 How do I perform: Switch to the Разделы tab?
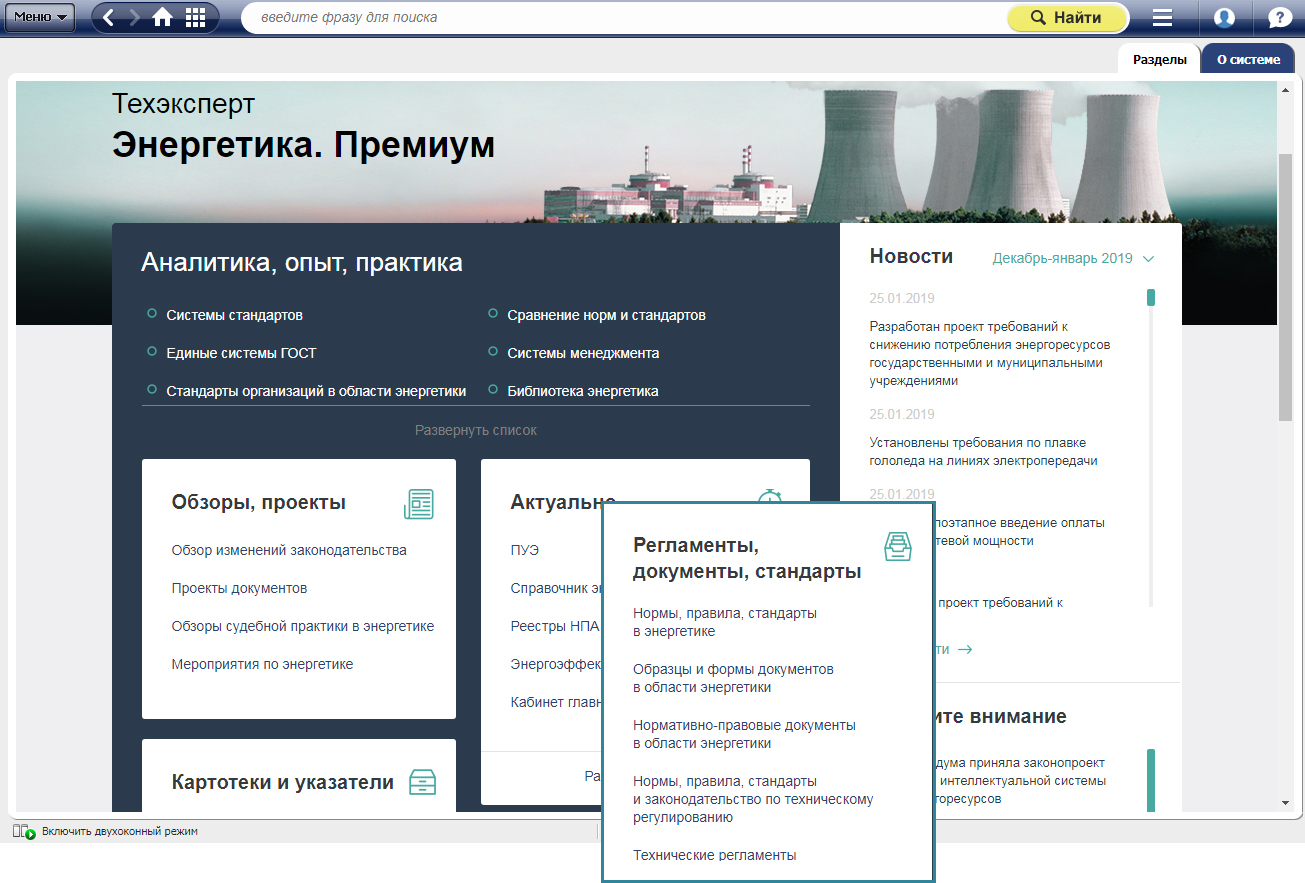(x=1159, y=59)
